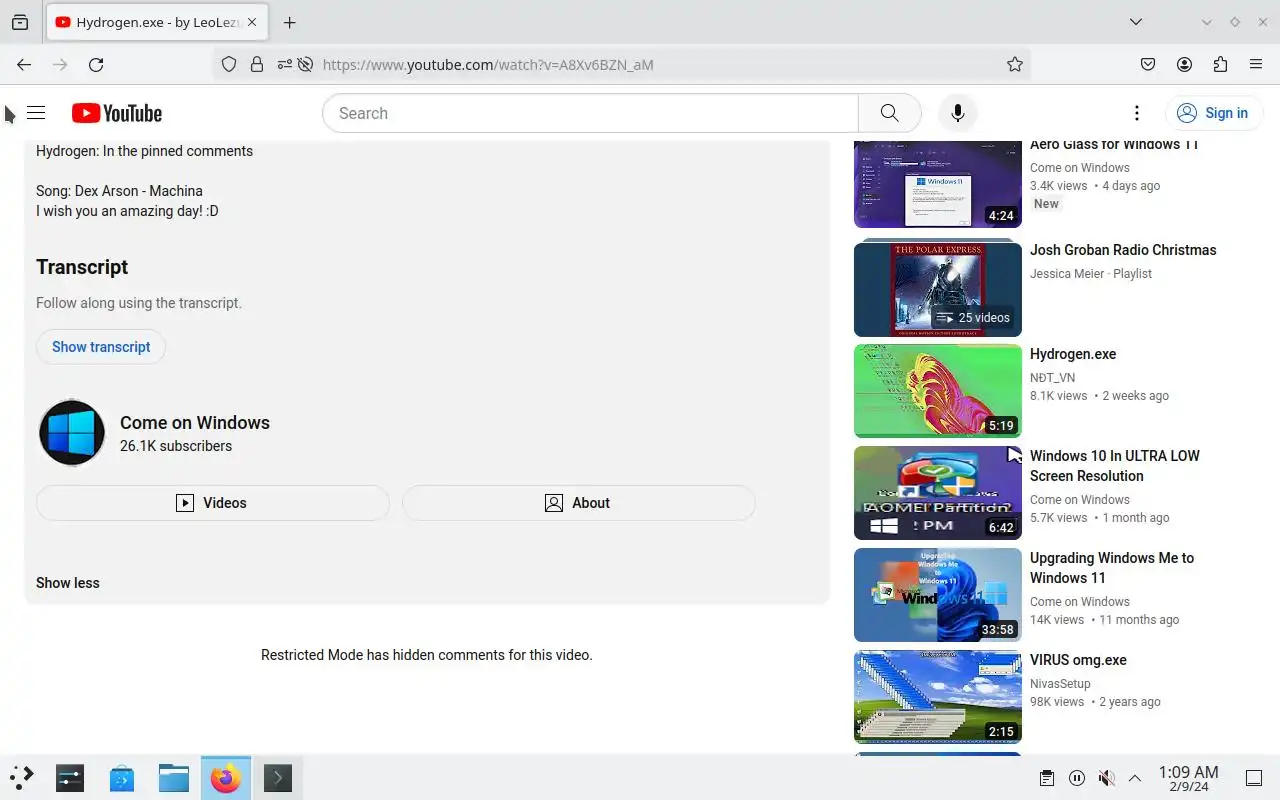This screenshot has height=800, width=1280.
Task: Open the site permissions icon in the address bar
Action: click(x=285, y=64)
